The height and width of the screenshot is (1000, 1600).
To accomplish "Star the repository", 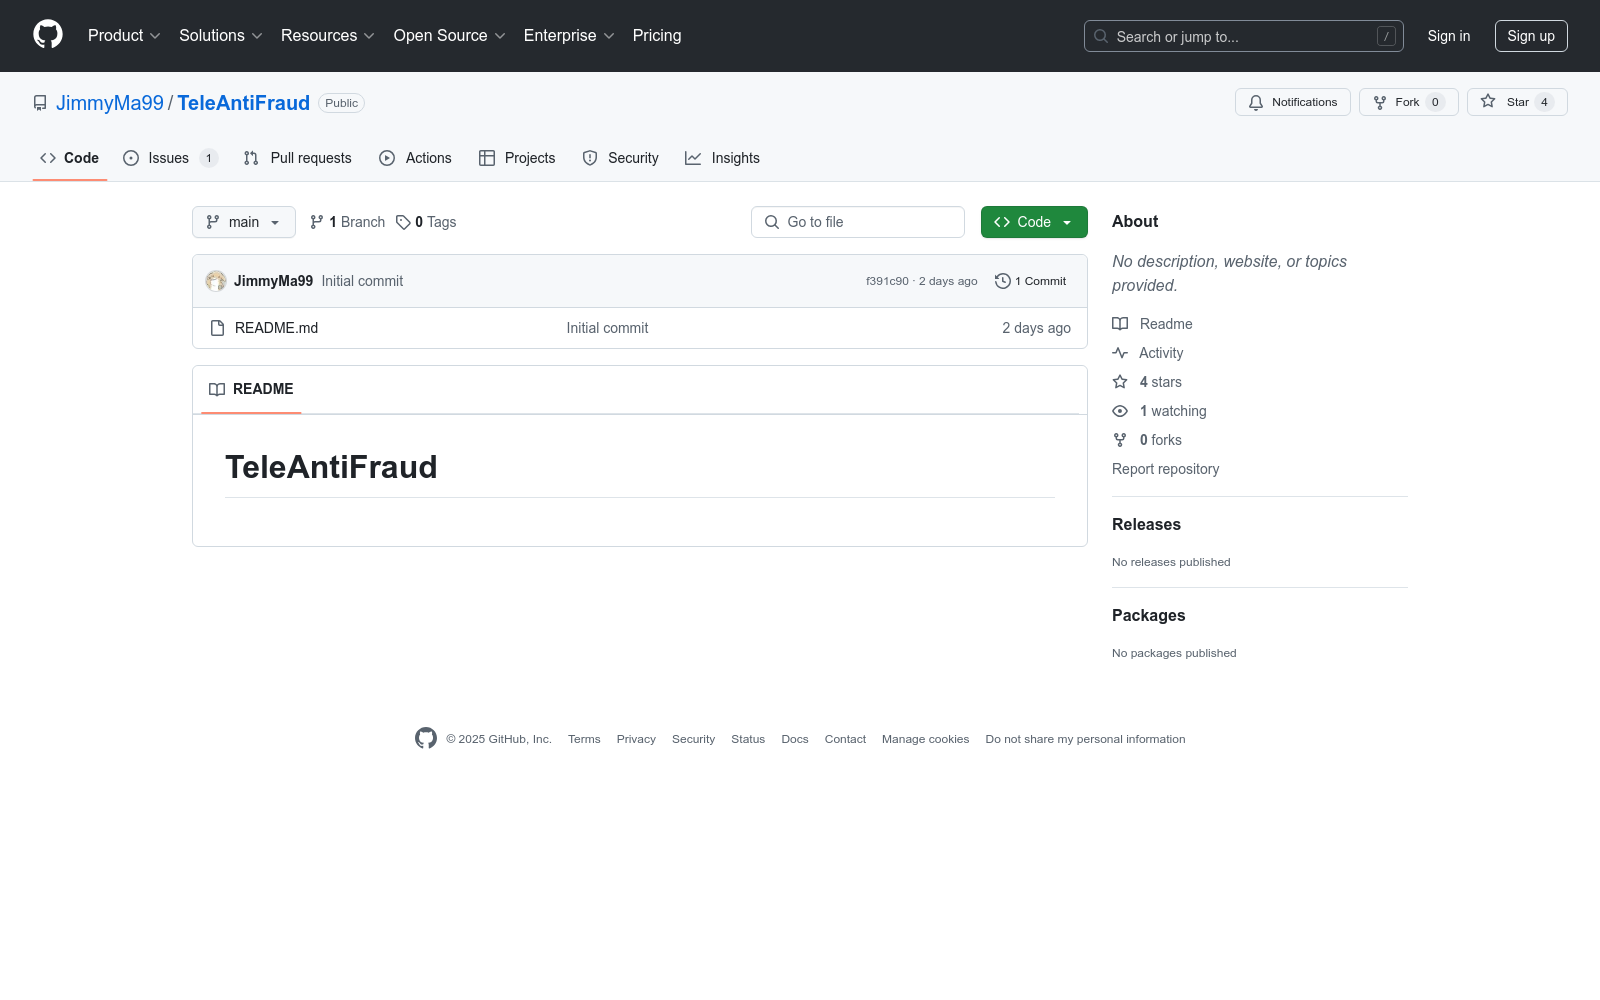I will pyautogui.click(x=1517, y=102).
